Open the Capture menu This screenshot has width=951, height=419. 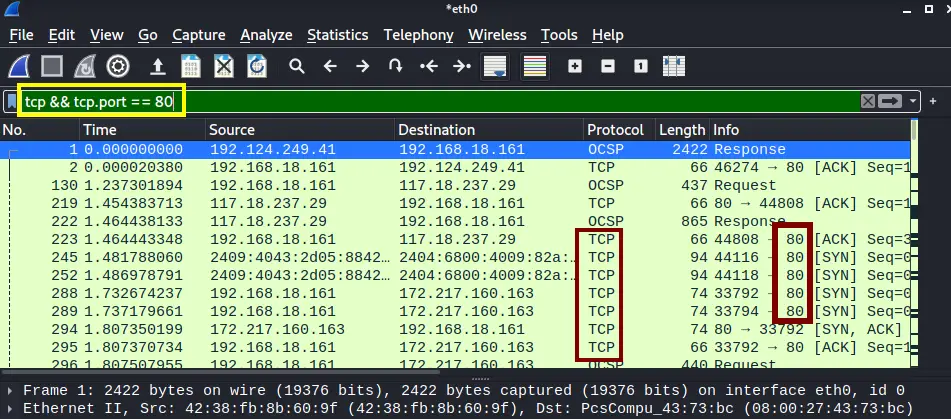coord(199,35)
